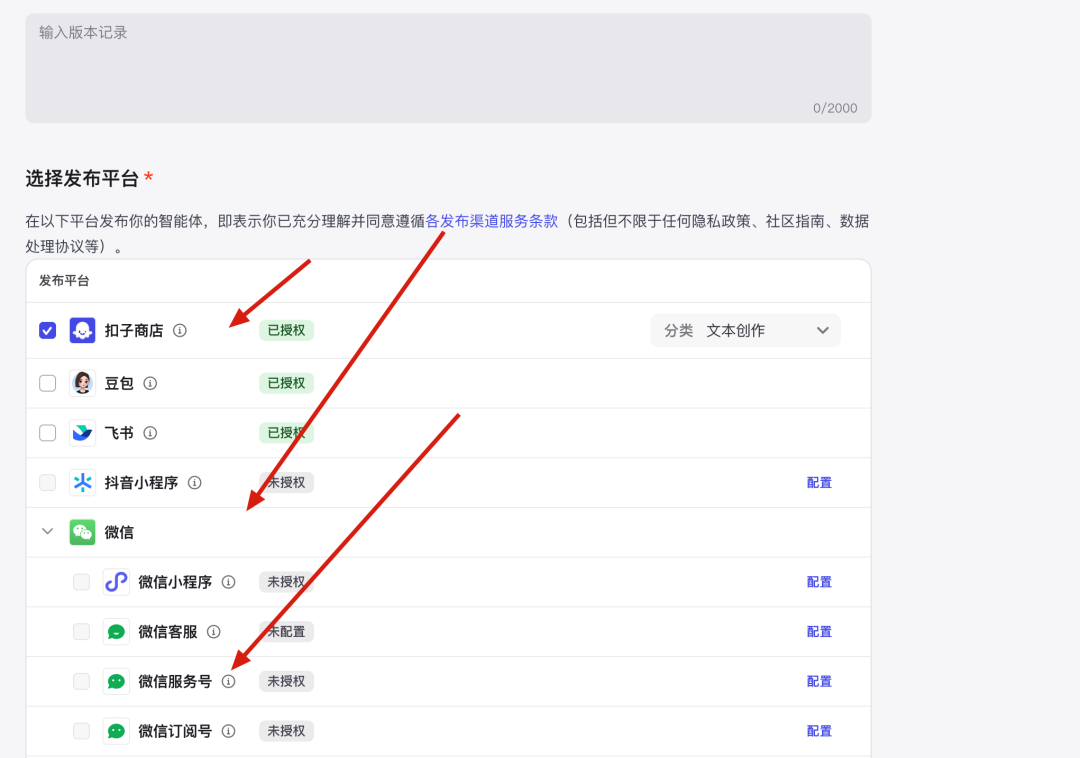Click the 微信客服 logo icon
1080x758 pixels.
tap(116, 631)
